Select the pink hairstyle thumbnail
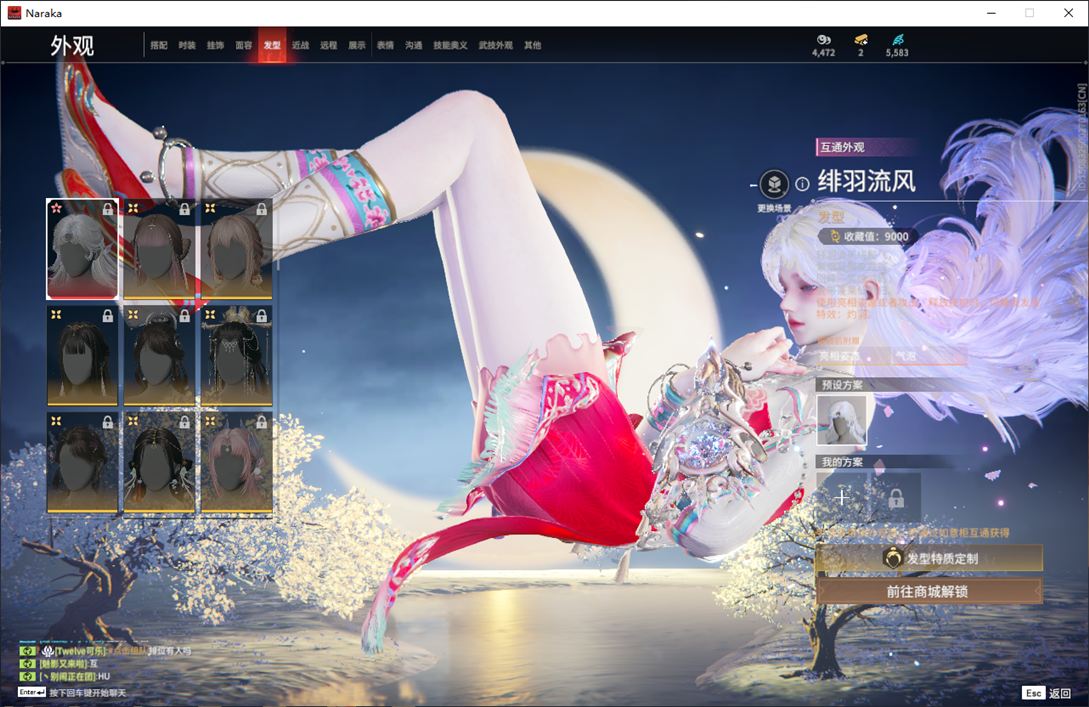Screen dimensions: 1089x707 point(236,463)
